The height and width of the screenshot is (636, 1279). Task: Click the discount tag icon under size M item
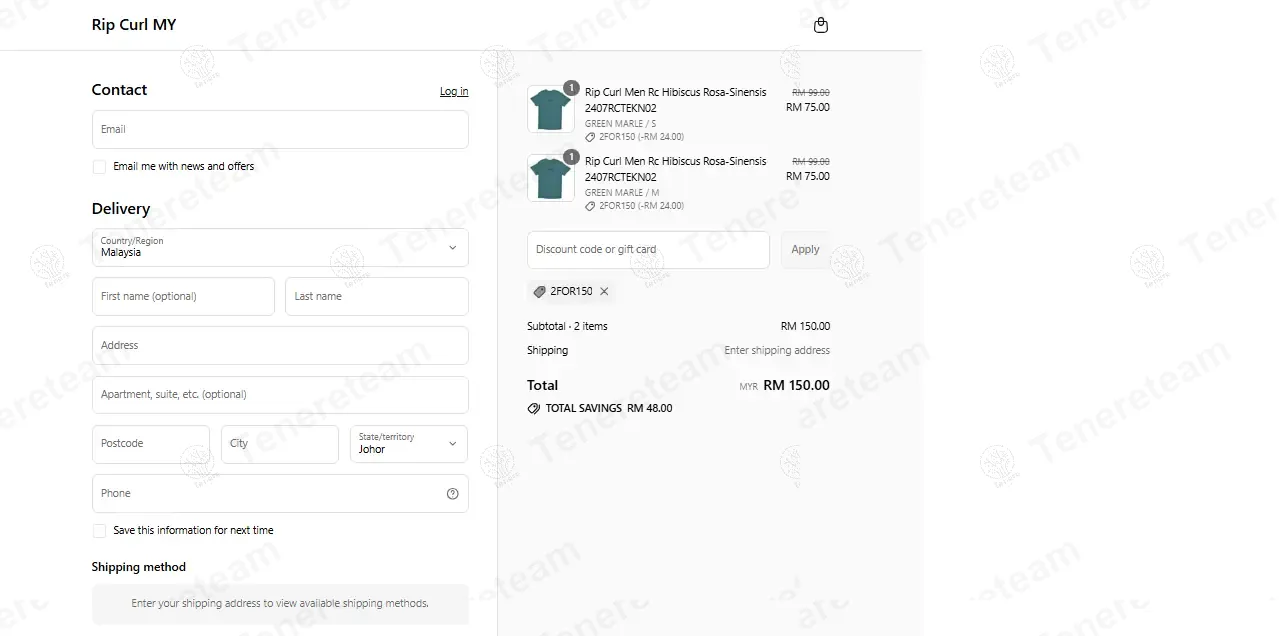[x=590, y=206]
